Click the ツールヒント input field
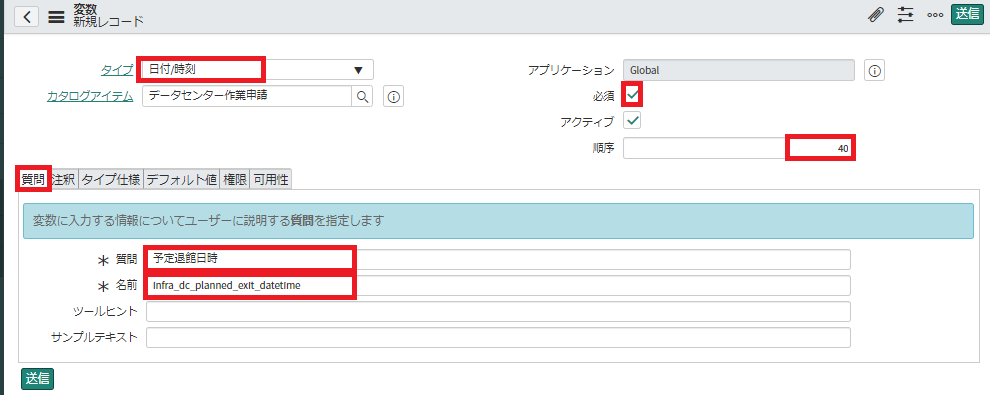The height and width of the screenshot is (395, 990). (x=498, y=312)
